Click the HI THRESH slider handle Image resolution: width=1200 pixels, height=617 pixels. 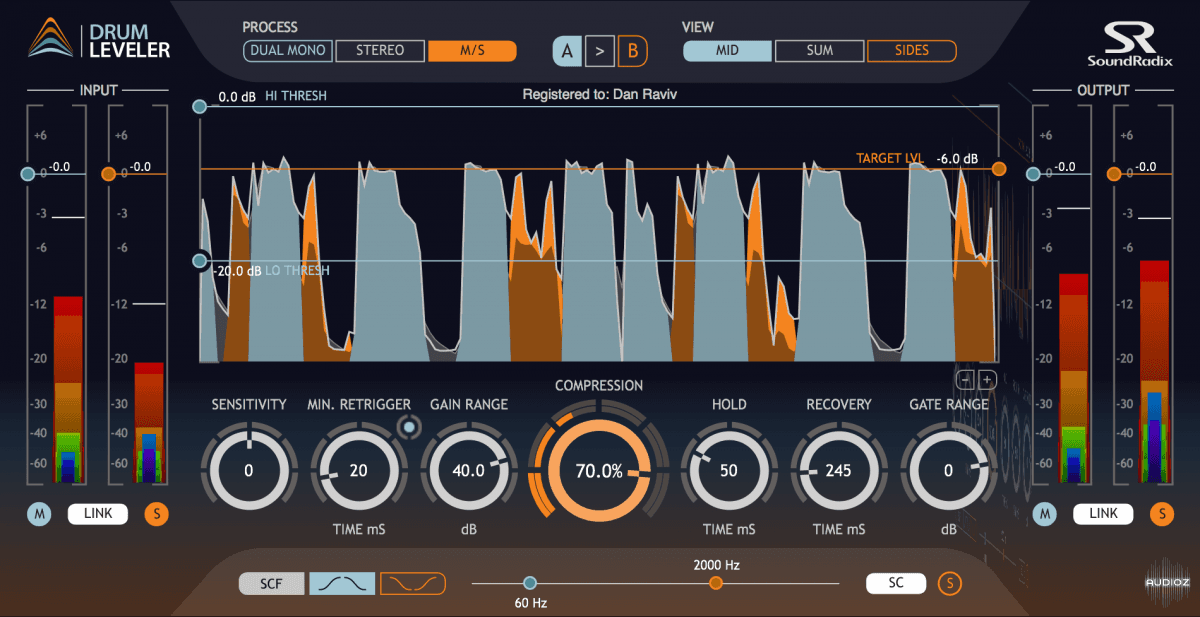click(x=200, y=105)
